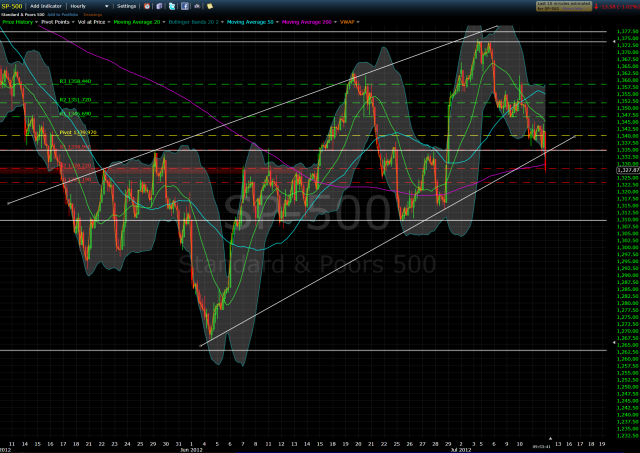Click the purple copy chart icon
The height and width of the screenshot is (453, 640).
159,6
